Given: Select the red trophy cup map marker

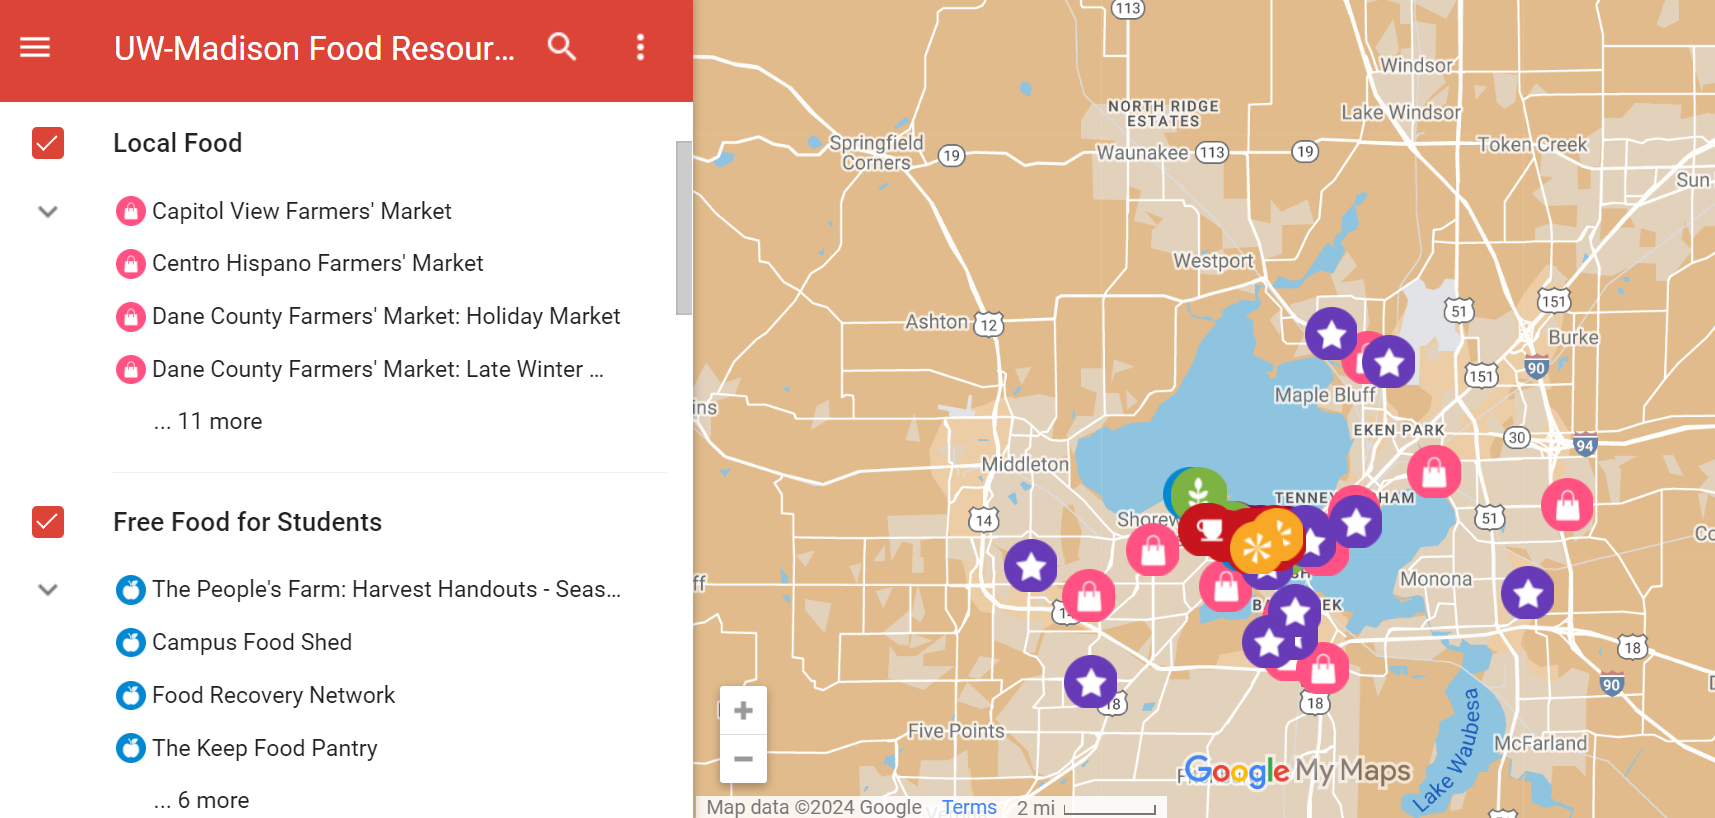Looking at the screenshot, I should tap(1208, 528).
